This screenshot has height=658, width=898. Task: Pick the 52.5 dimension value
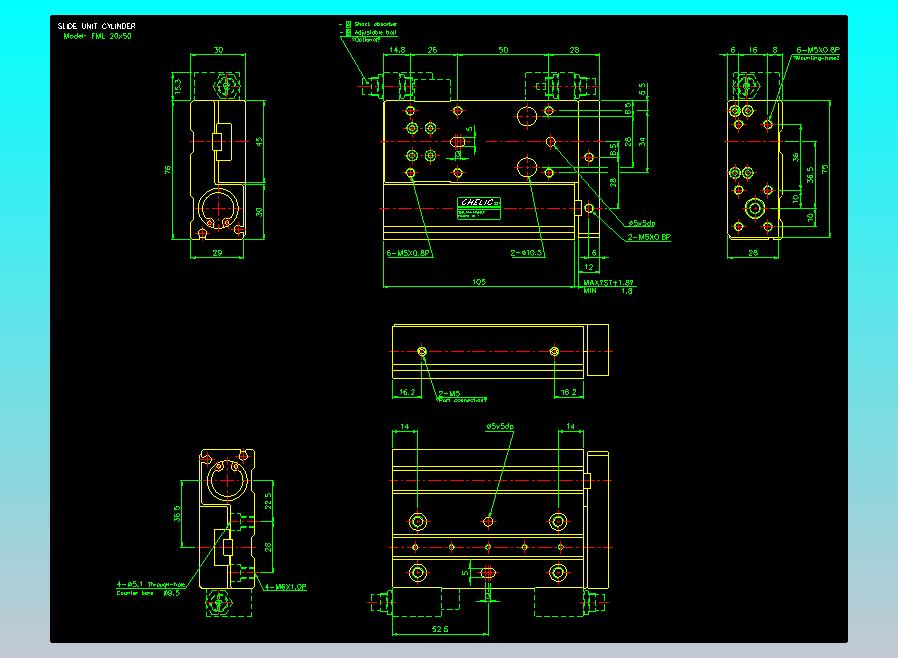click(x=440, y=629)
